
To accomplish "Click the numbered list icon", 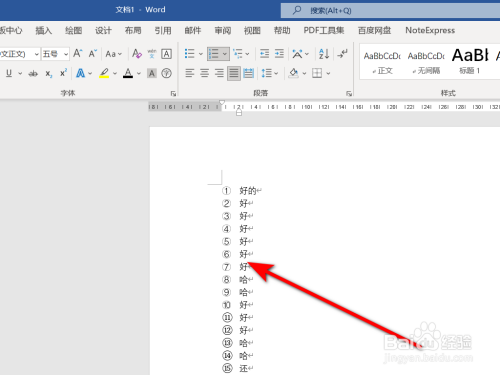I will (x=214, y=54).
